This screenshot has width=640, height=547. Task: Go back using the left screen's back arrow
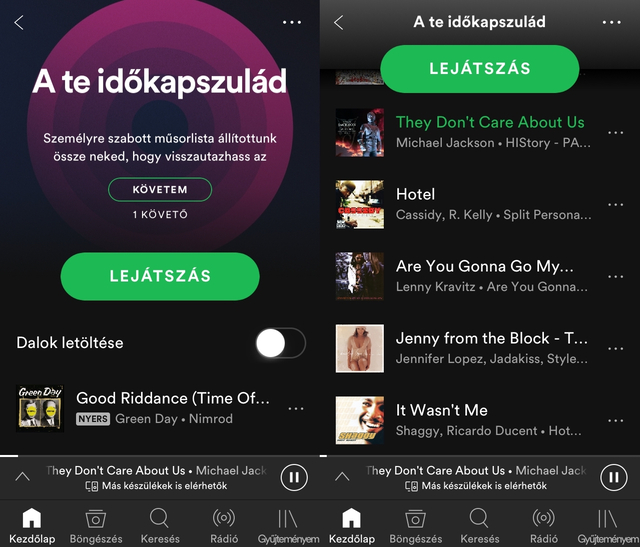pos(19,22)
